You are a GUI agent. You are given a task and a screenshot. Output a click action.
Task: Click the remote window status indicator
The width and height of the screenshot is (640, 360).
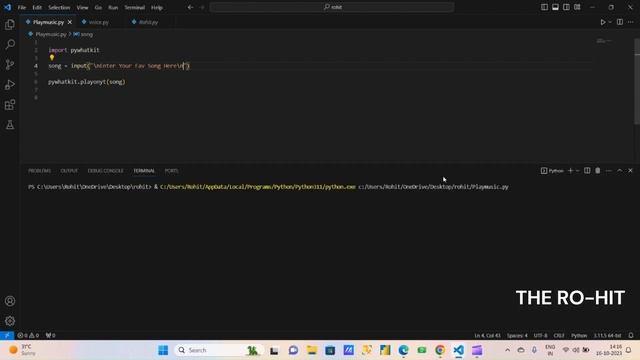(x=7, y=335)
